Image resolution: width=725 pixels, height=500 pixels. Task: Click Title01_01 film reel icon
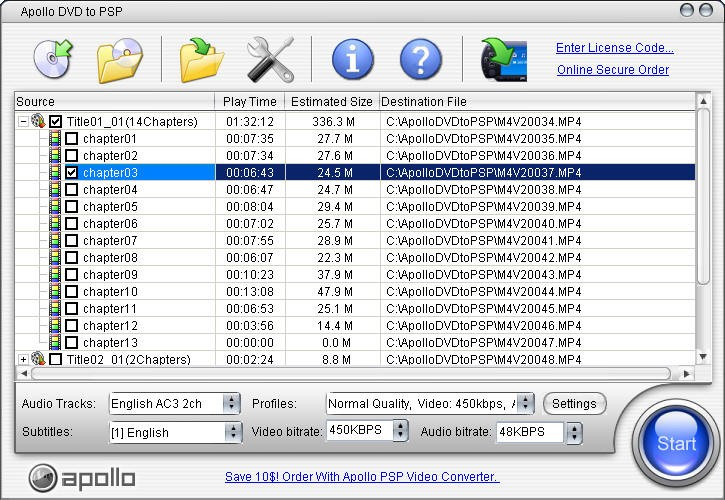point(38,121)
